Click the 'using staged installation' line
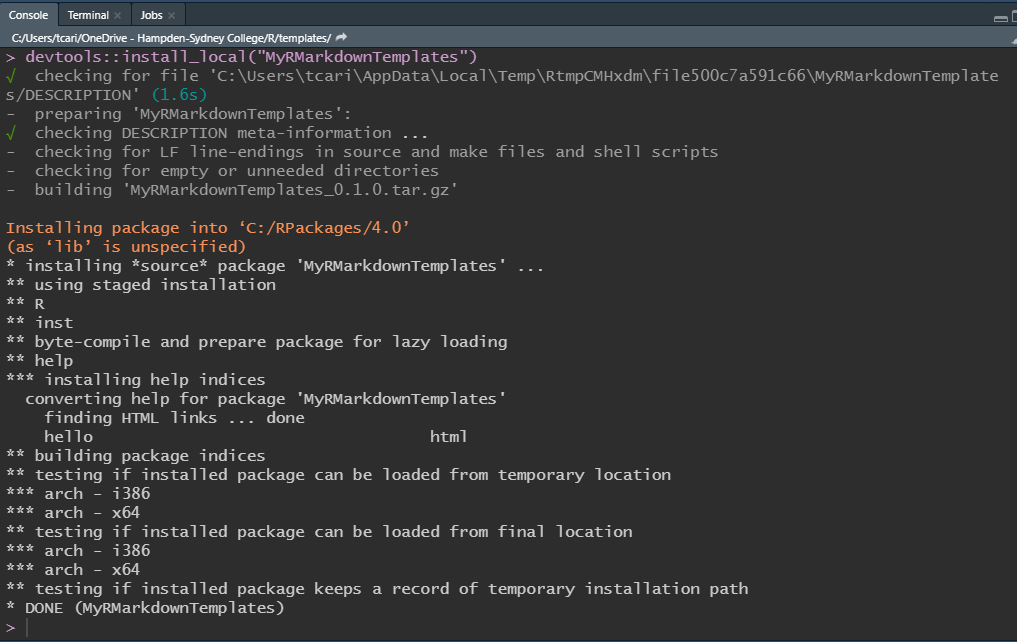Image resolution: width=1017 pixels, height=642 pixels. pyautogui.click(x=150, y=285)
